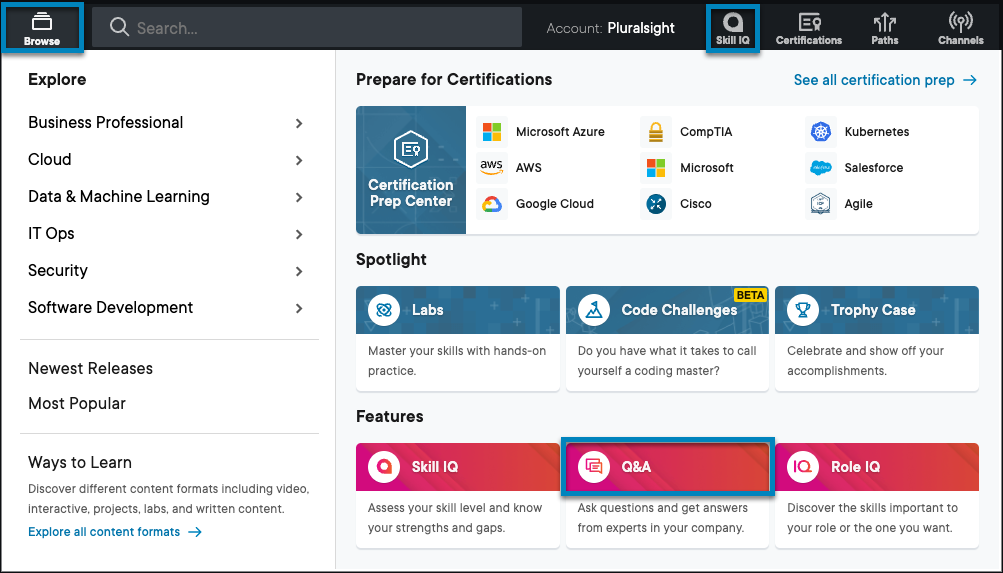Select Cloud in Explore list

[50, 159]
